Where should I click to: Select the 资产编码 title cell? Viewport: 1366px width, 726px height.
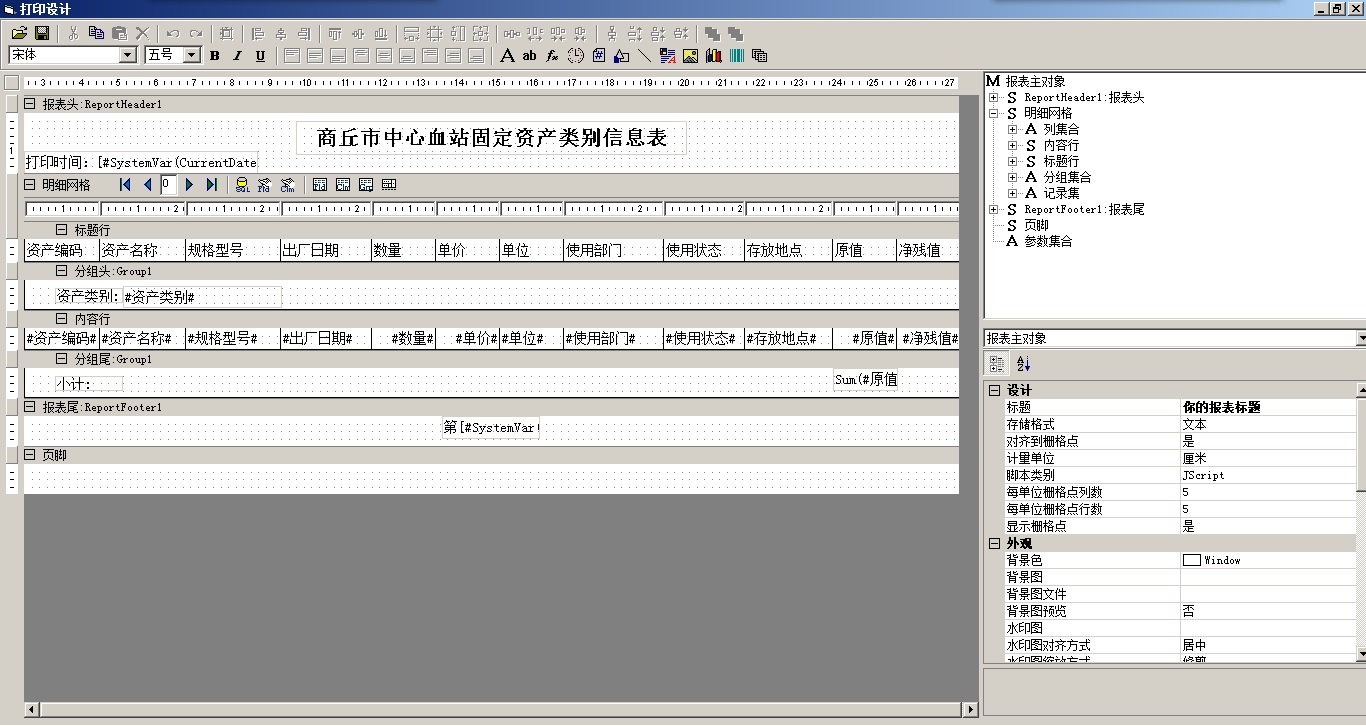[x=61, y=250]
